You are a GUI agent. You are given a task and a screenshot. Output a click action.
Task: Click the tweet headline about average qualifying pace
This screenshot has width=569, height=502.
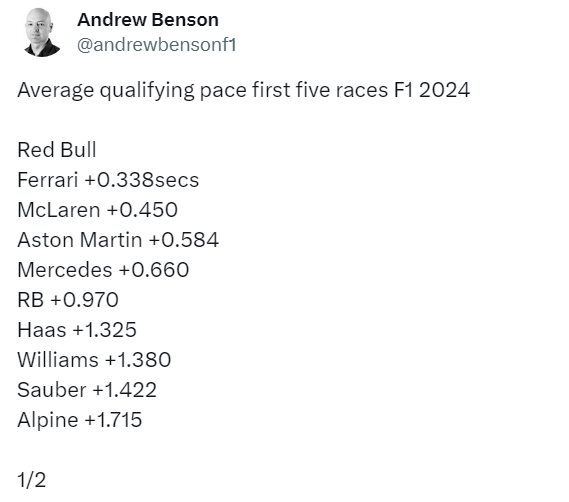click(x=243, y=90)
